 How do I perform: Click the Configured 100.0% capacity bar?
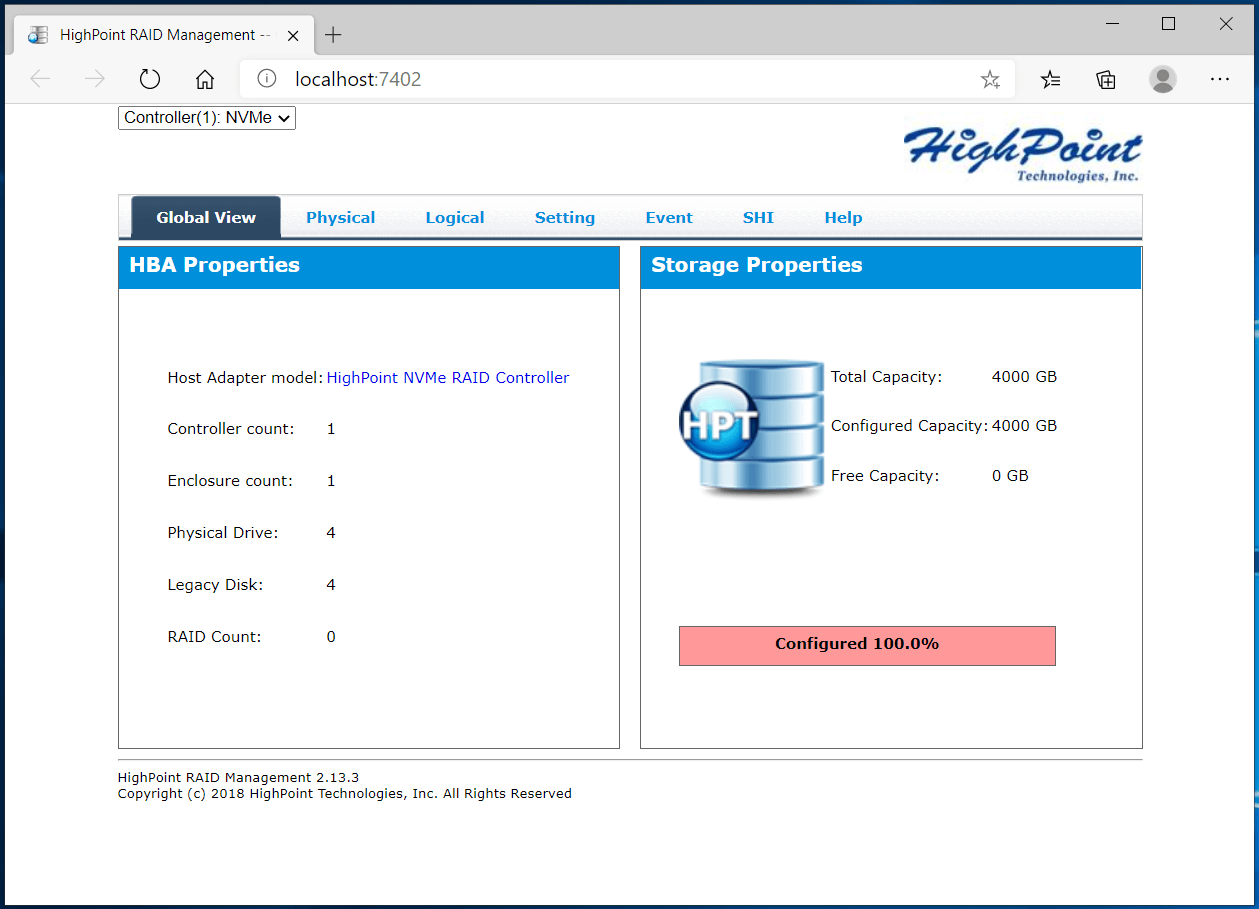867,645
